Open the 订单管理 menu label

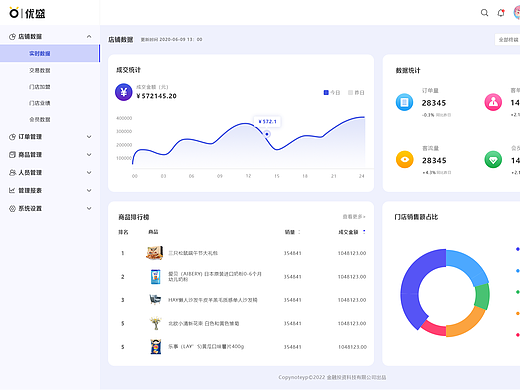coord(30,137)
